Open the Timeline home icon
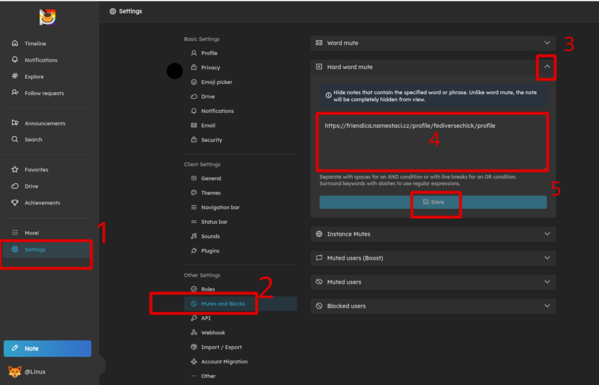The image size is (599, 385). (15, 43)
